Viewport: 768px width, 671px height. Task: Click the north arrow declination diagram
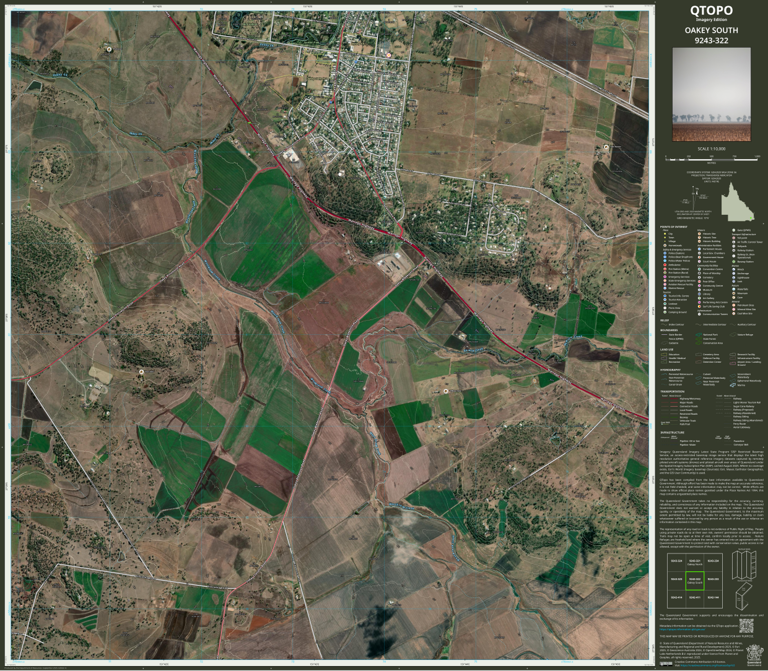point(695,197)
